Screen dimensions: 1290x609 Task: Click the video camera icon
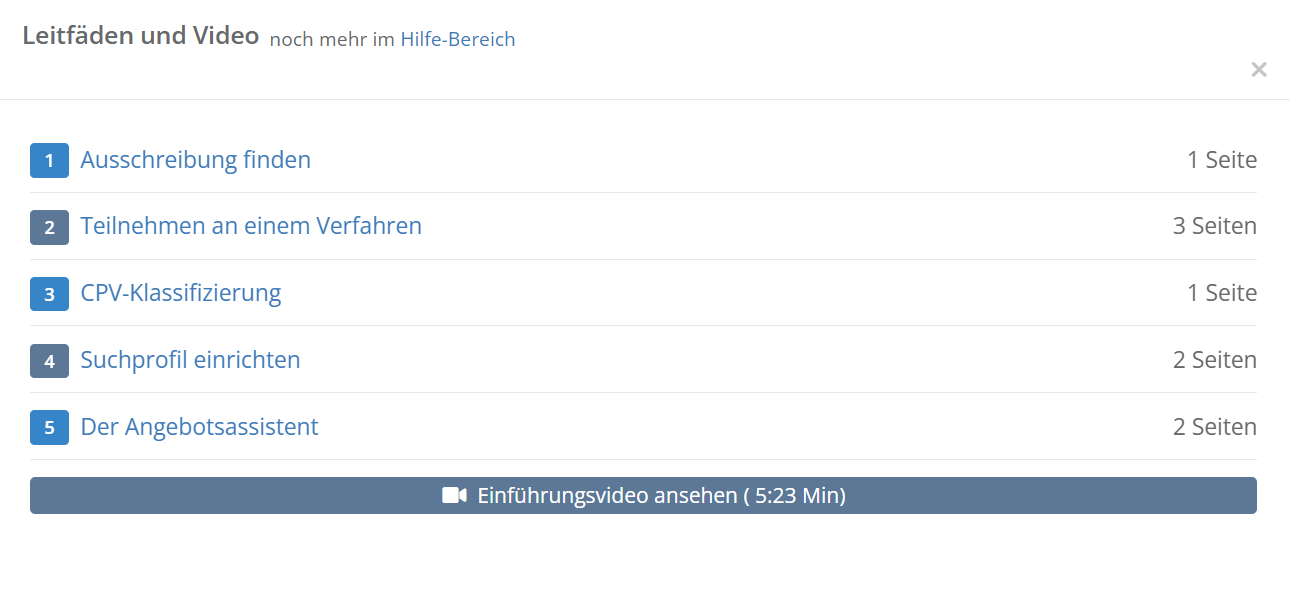coord(454,496)
